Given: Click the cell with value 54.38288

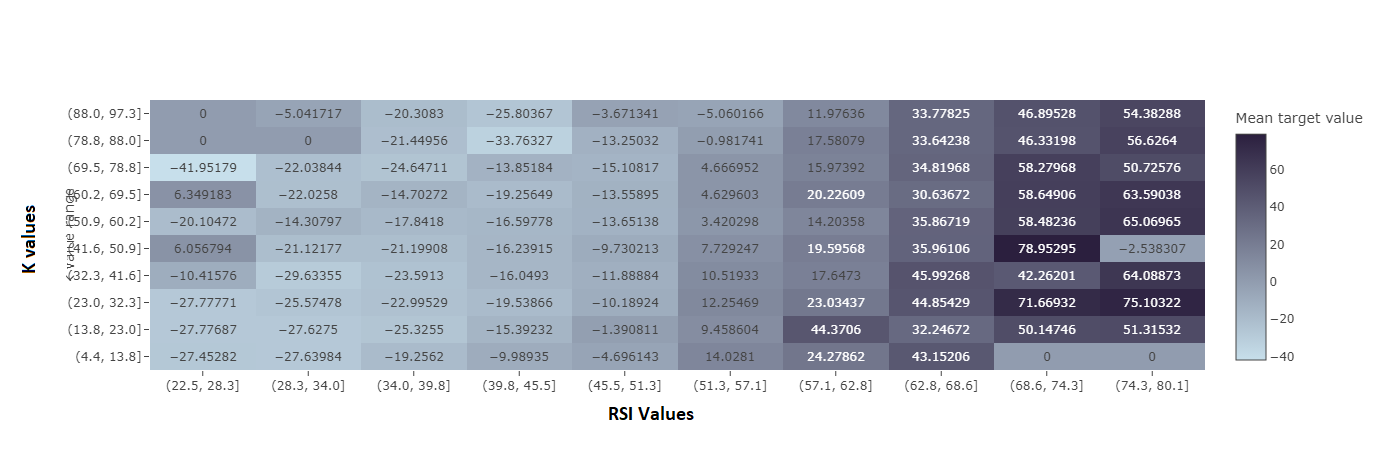Looking at the screenshot, I should click(x=1152, y=113).
